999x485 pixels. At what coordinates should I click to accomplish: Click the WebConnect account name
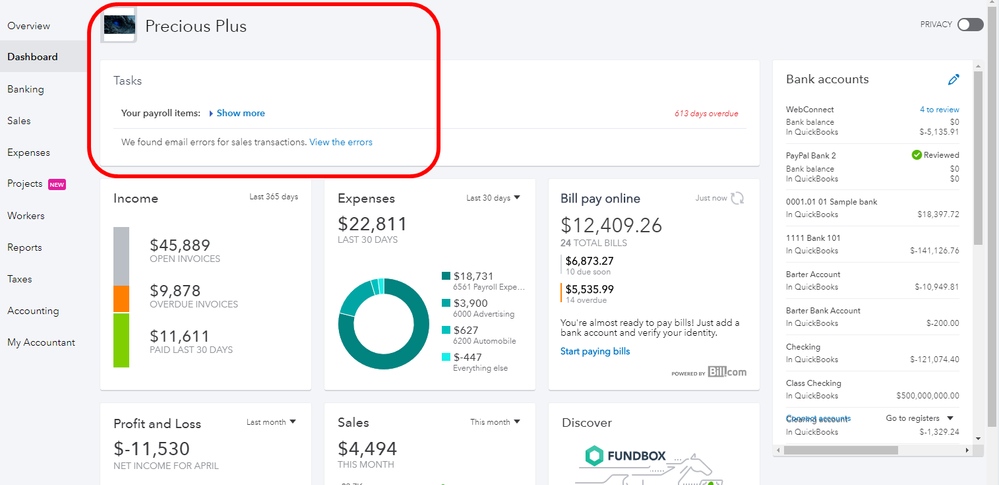coord(810,110)
